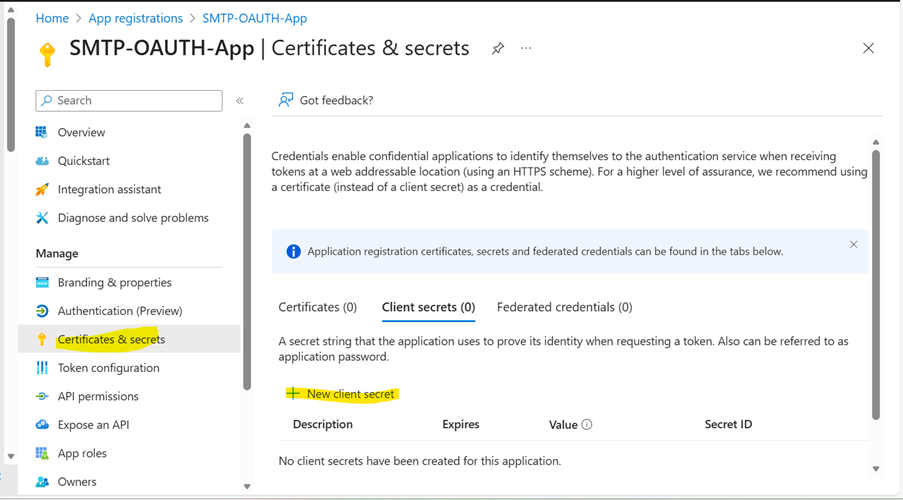Screen dimensions: 903x500
Task: Go to App registrations breadcrumb
Action: [x=135, y=18]
